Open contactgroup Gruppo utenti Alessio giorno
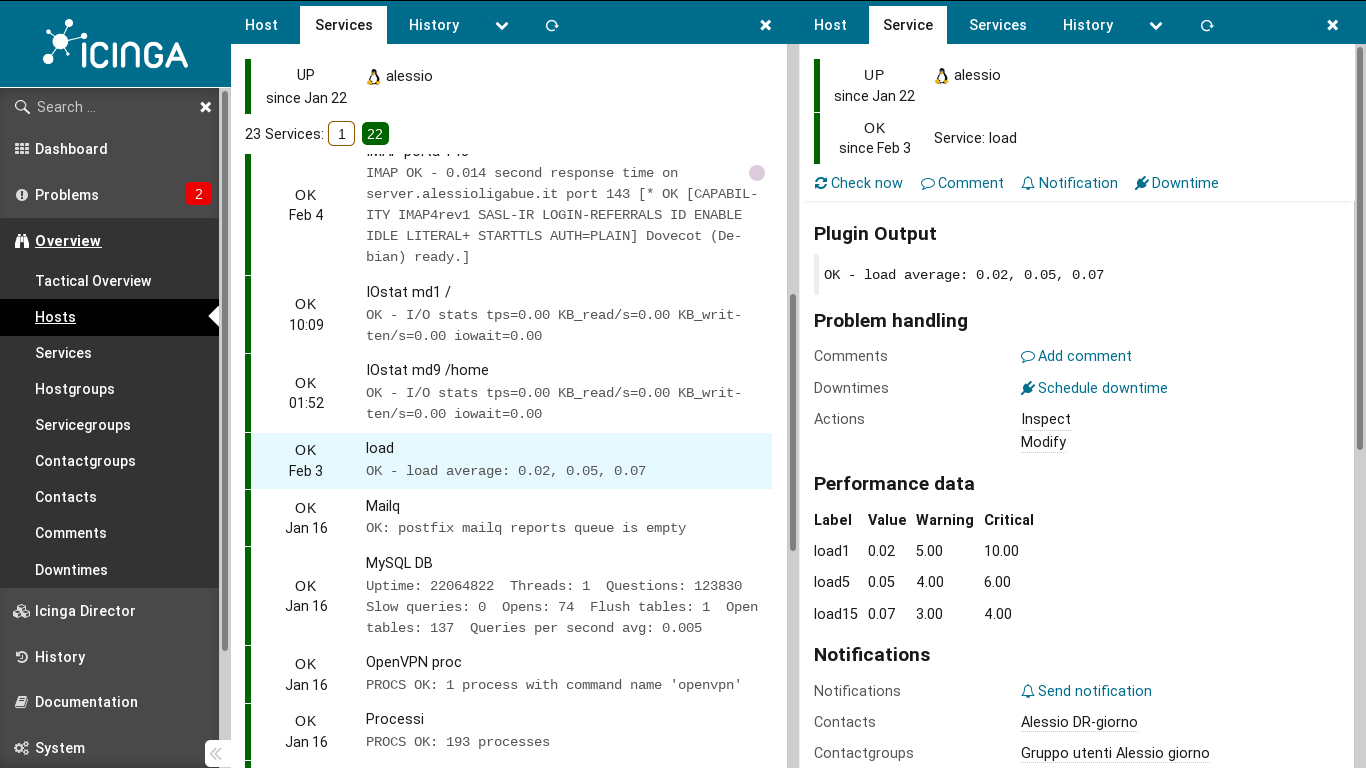 (x=1115, y=753)
